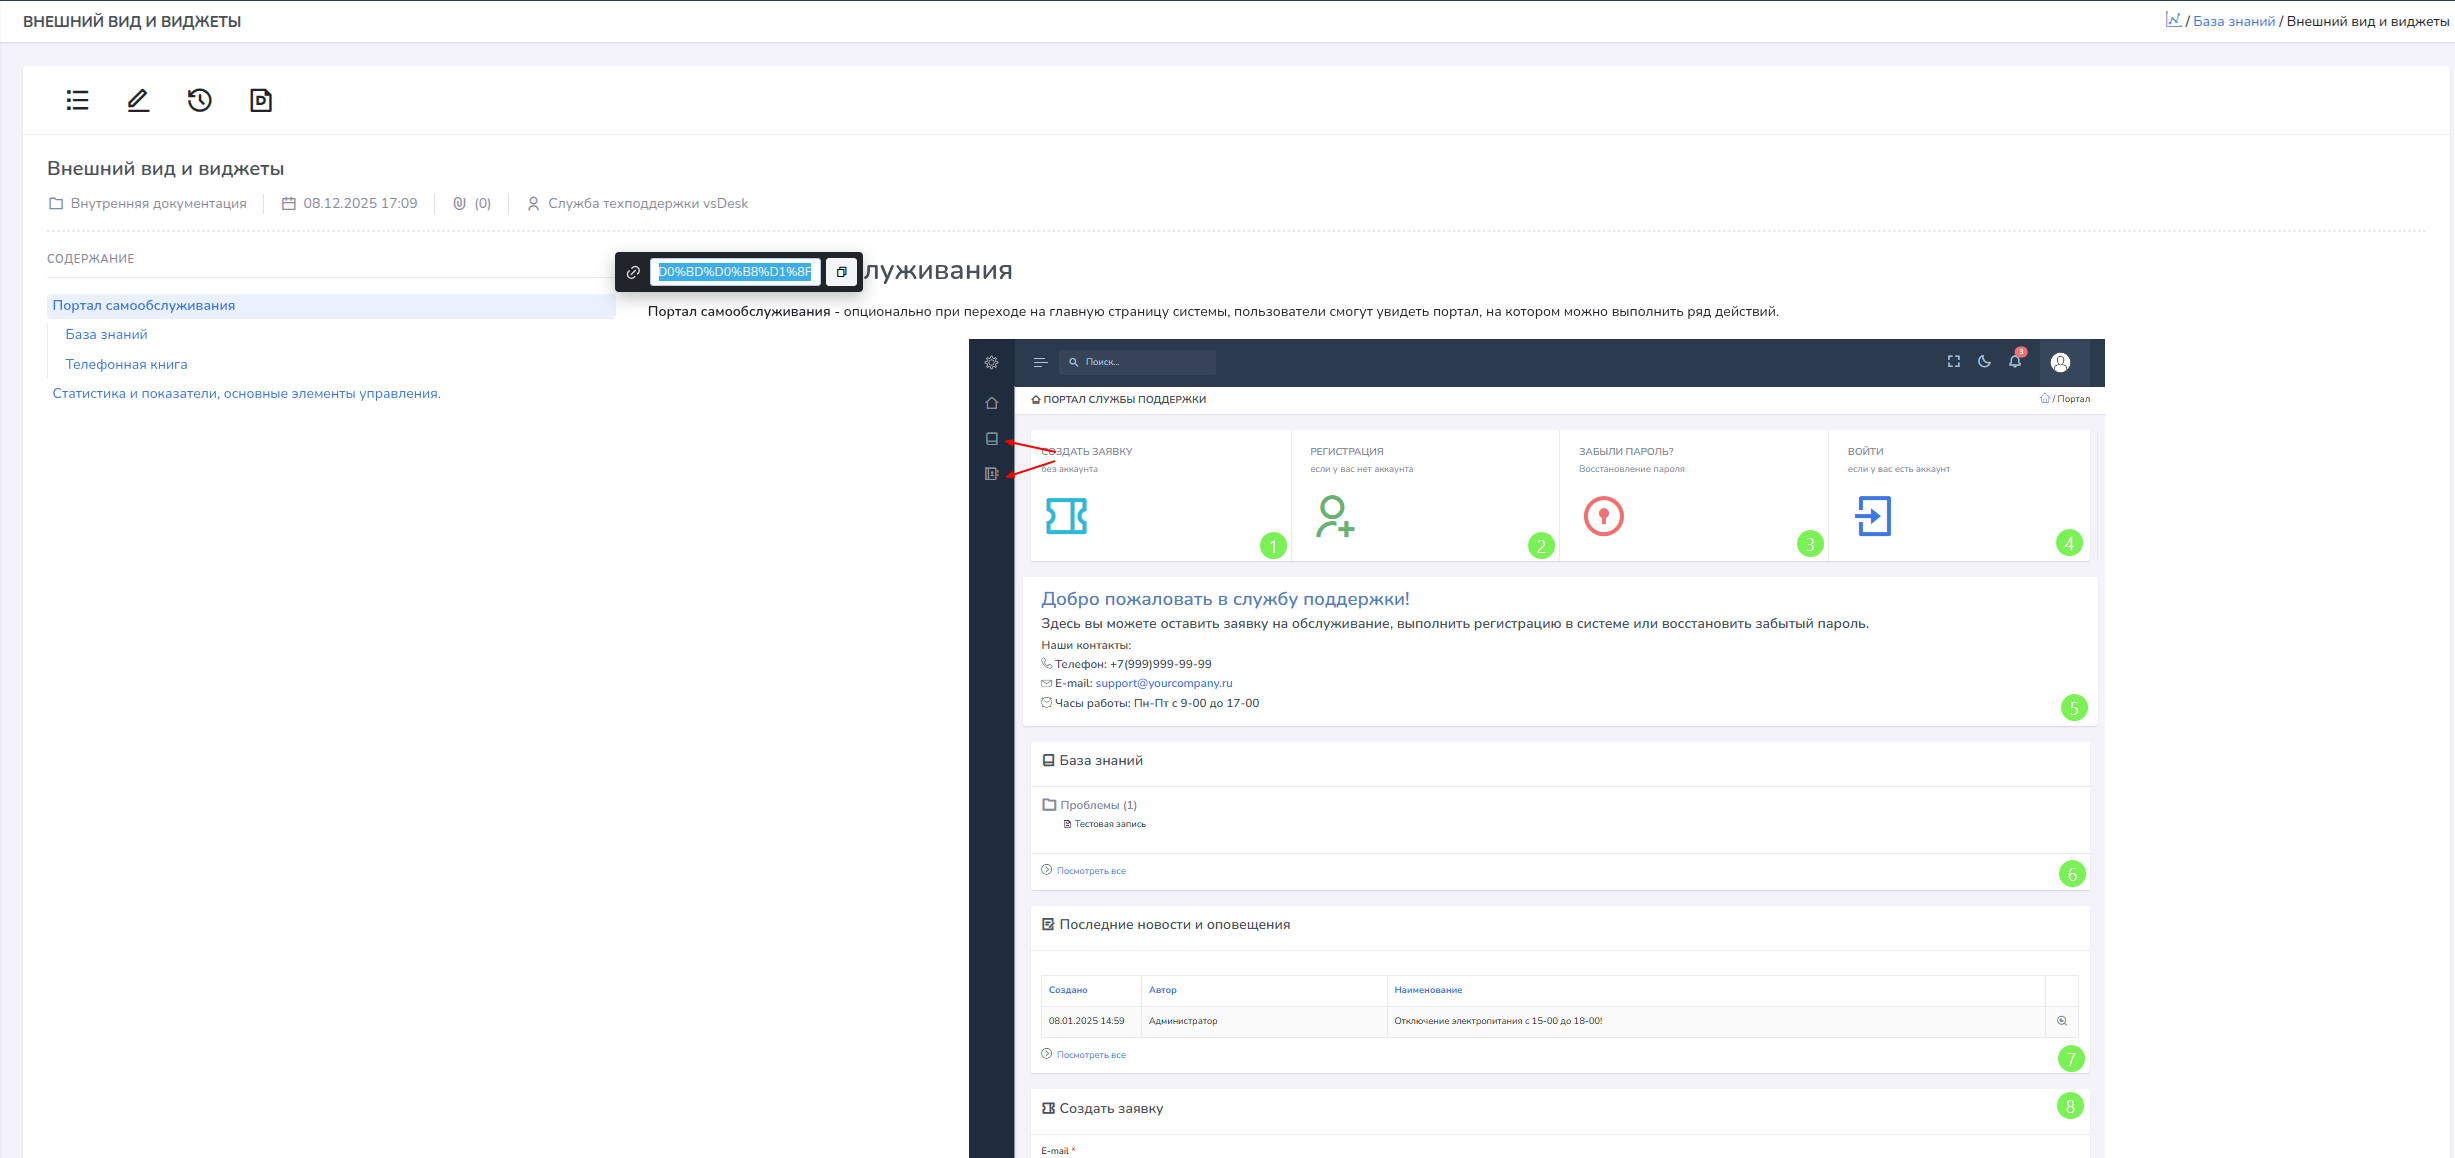2455x1158 pixels.
Task: Jump to Телефонная книга section
Action: (126, 364)
